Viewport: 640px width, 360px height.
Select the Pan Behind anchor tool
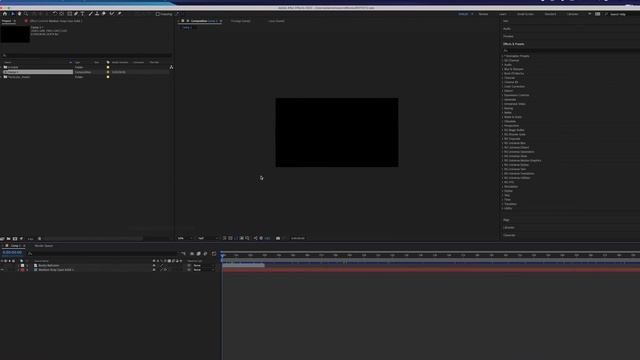62,14
